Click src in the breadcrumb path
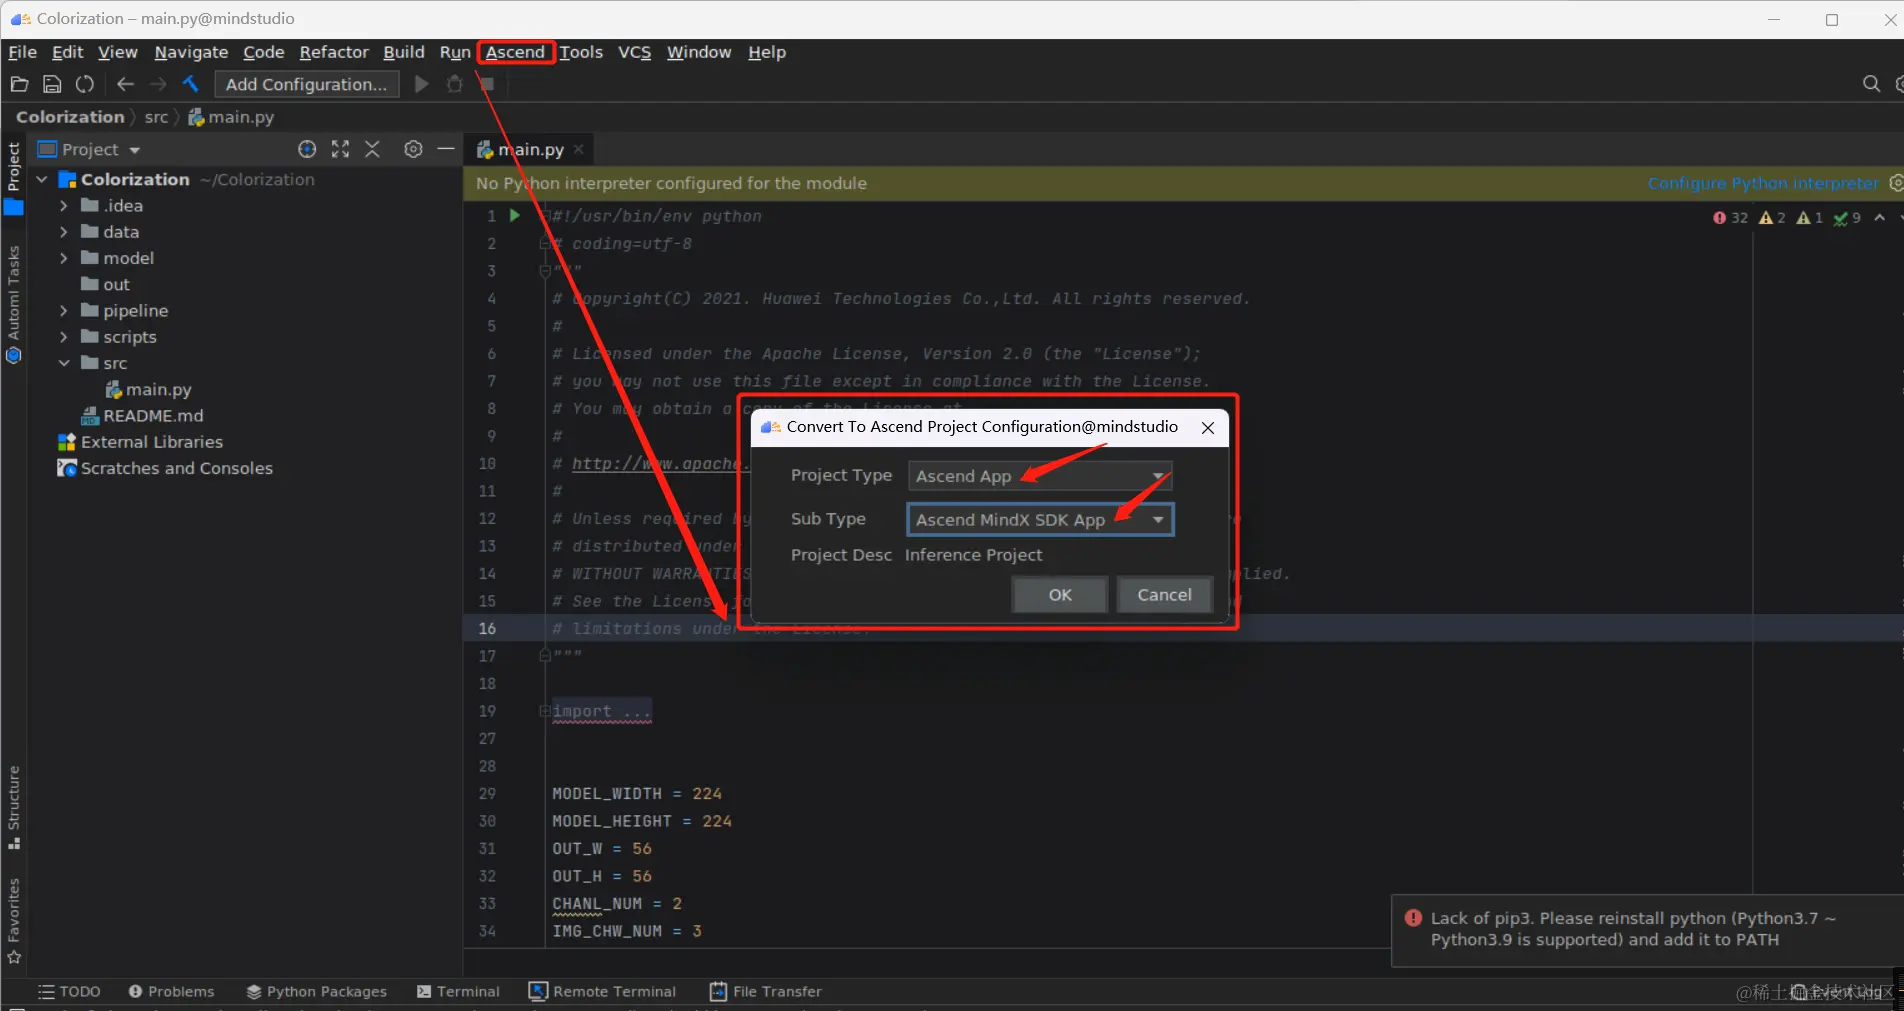This screenshot has height=1011, width=1904. pos(156,117)
